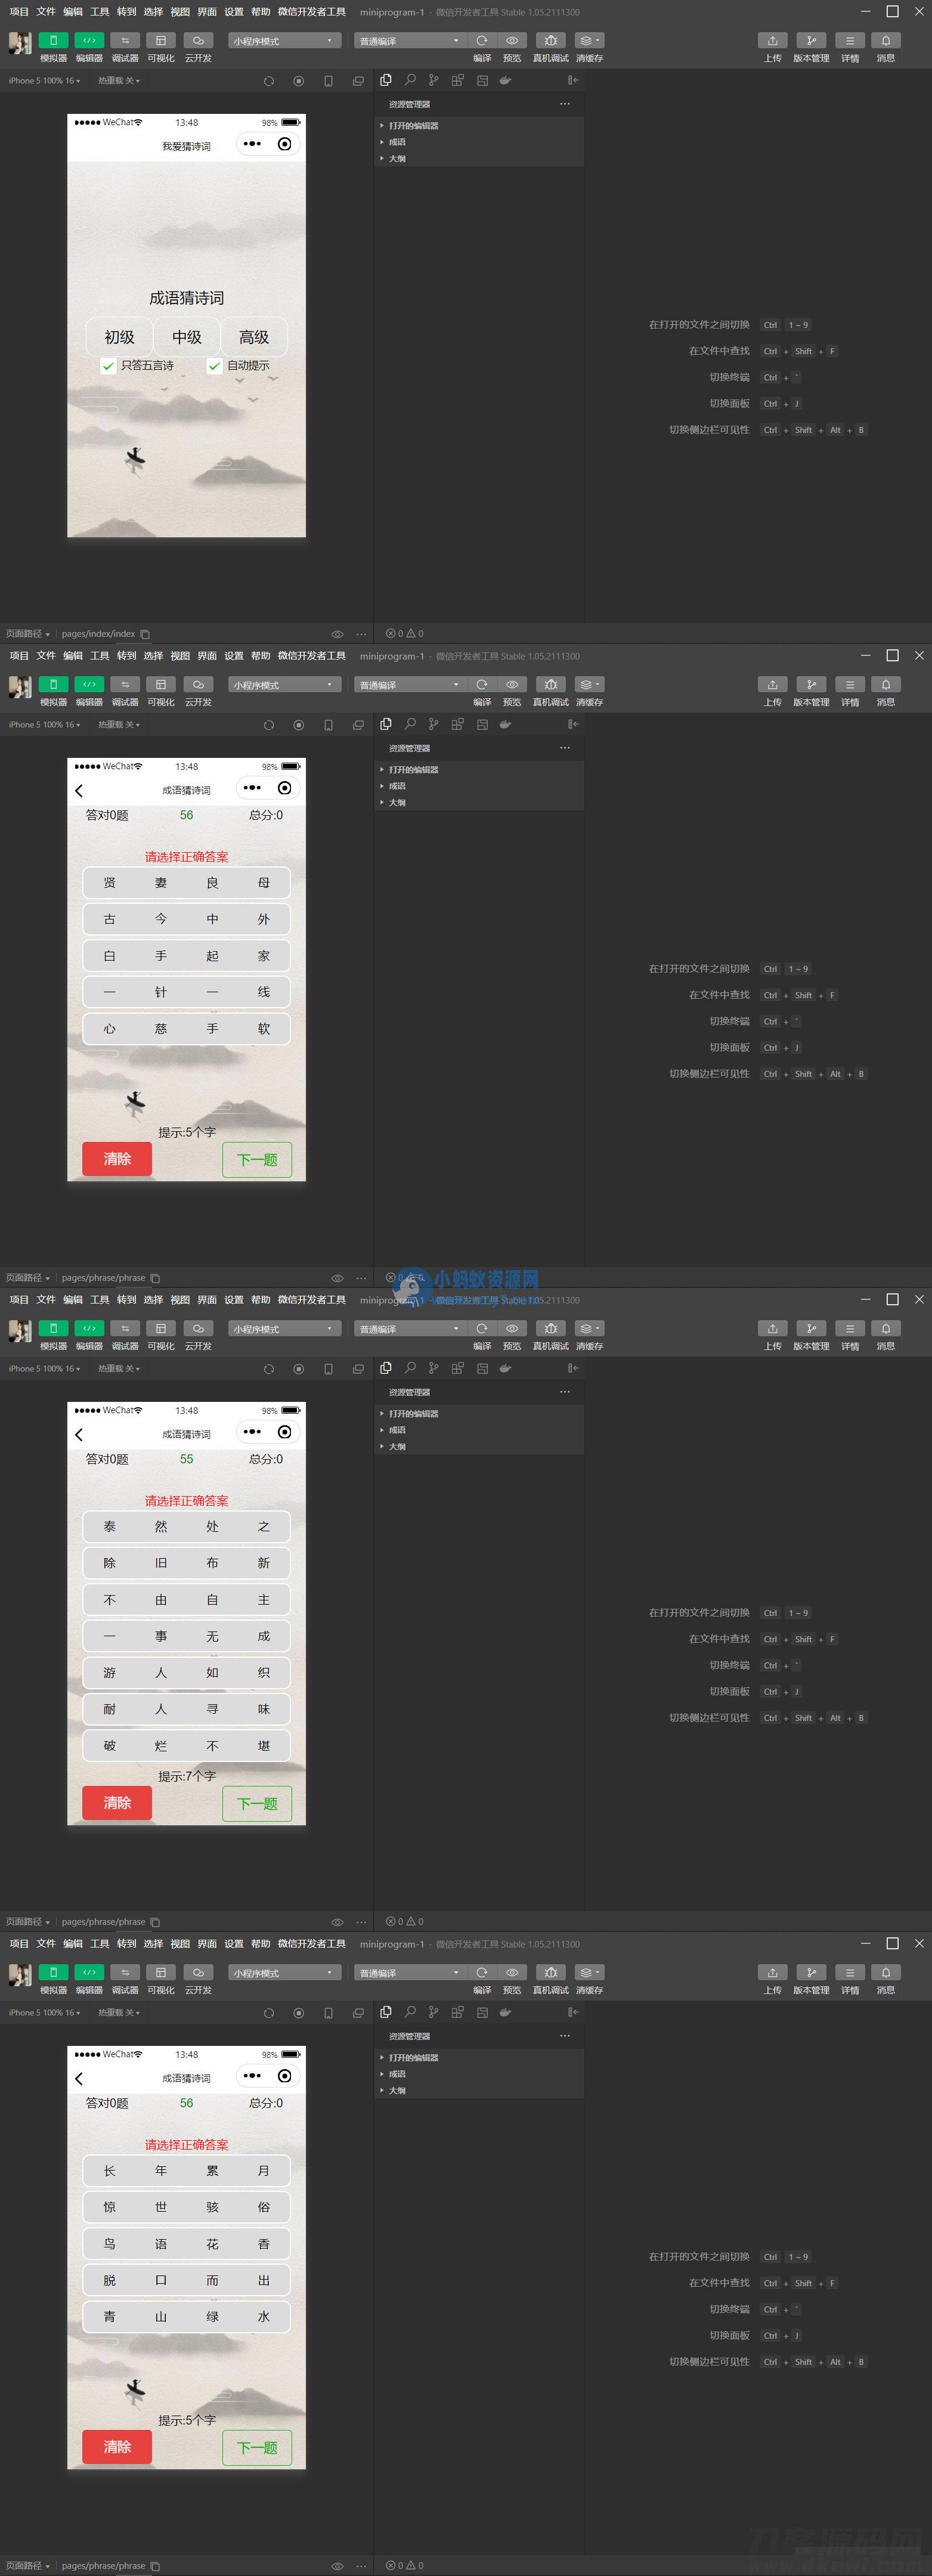This screenshot has width=932, height=2576.
Task: Copy the pages/index/index path using its copy icon
Action: tap(145, 634)
